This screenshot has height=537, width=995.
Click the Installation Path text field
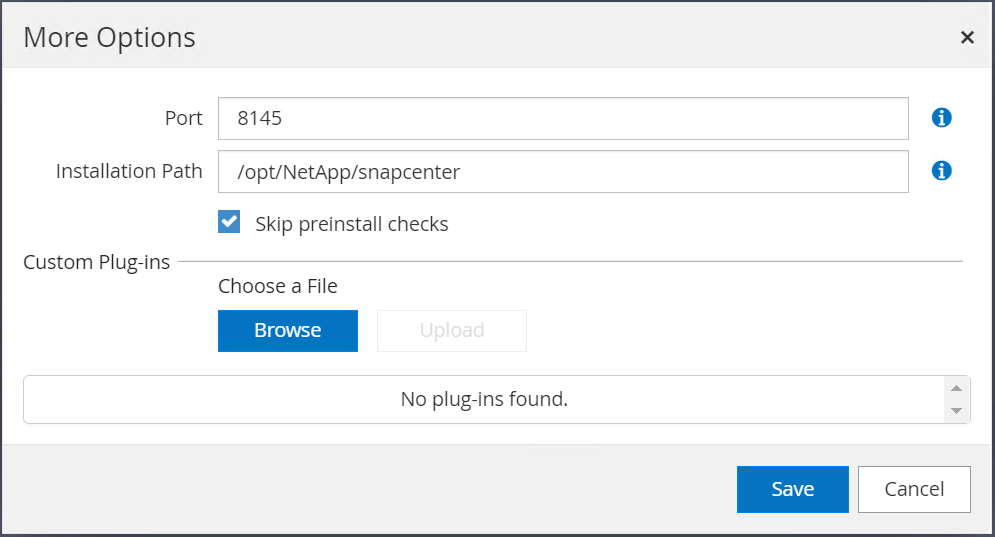click(x=562, y=171)
